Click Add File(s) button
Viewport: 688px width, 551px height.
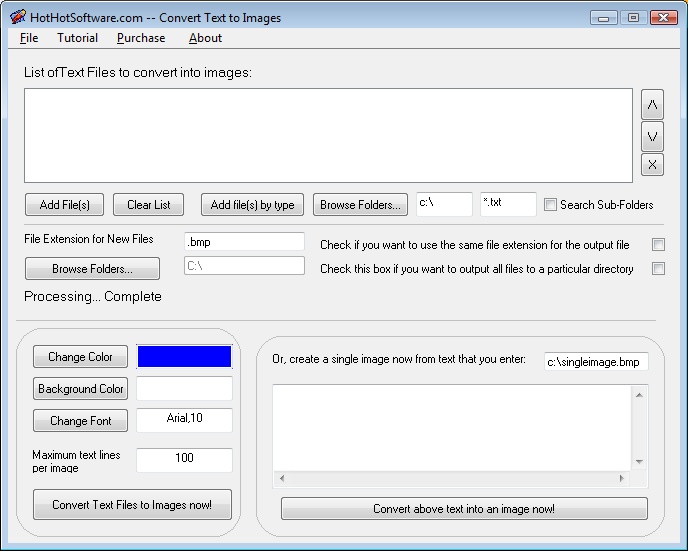[x=64, y=204]
